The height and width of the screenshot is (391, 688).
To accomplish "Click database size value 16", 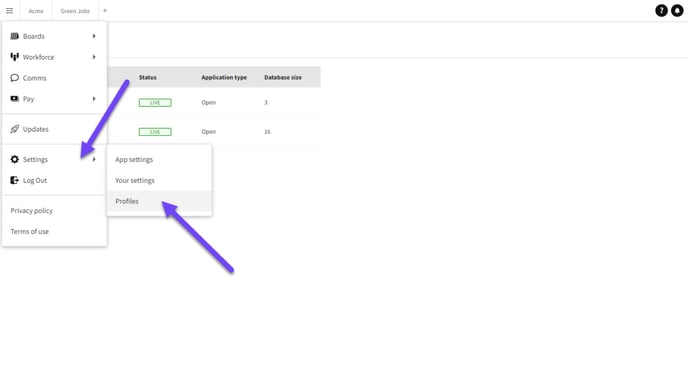I will pos(267,132).
